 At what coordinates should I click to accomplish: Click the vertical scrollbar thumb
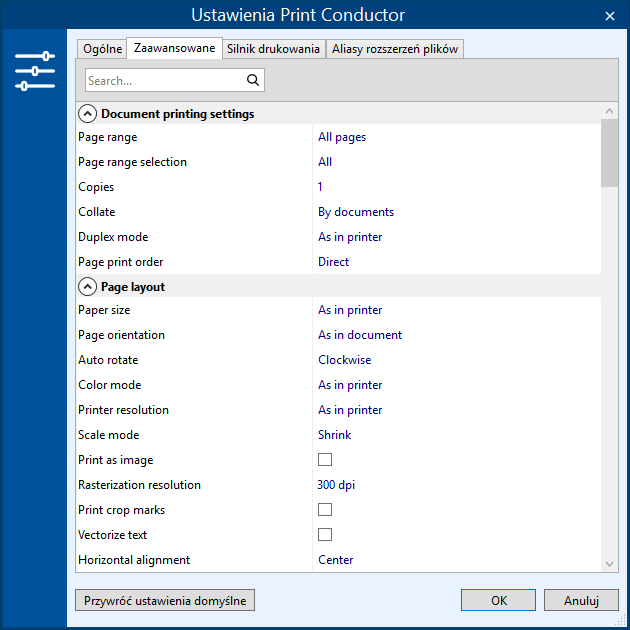click(x=610, y=153)
